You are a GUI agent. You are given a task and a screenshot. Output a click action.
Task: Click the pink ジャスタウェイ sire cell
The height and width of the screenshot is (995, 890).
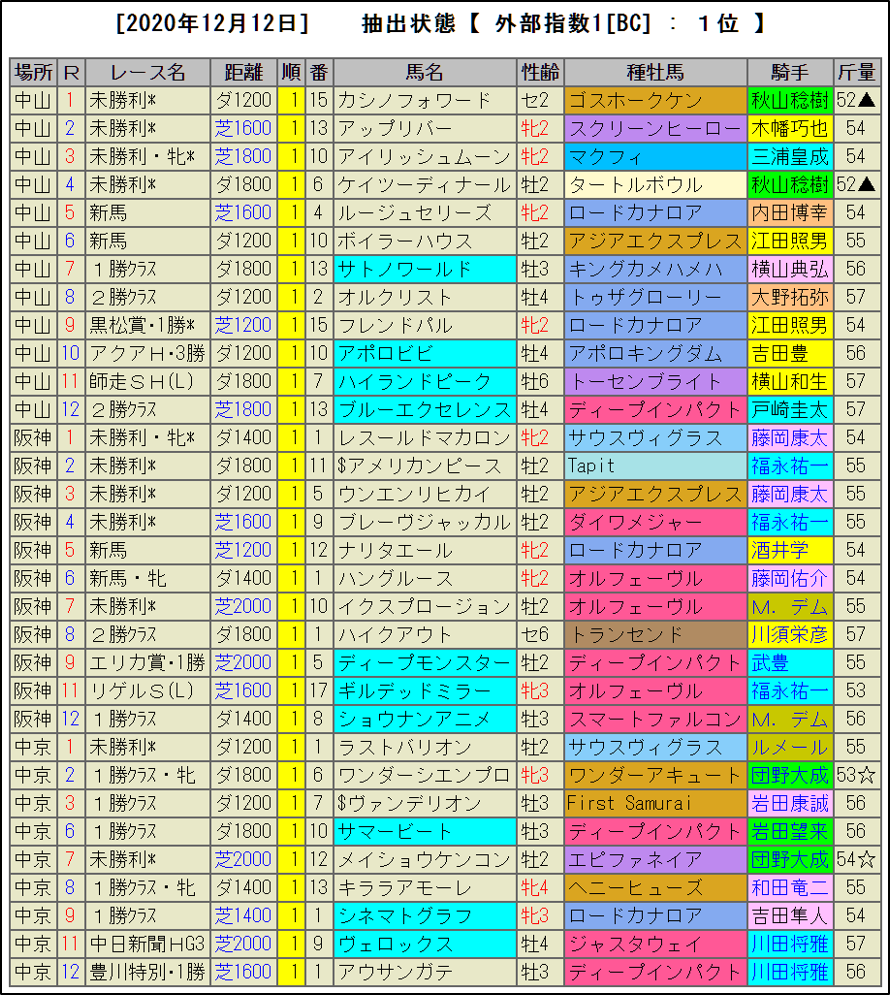(x=655, y=944)
